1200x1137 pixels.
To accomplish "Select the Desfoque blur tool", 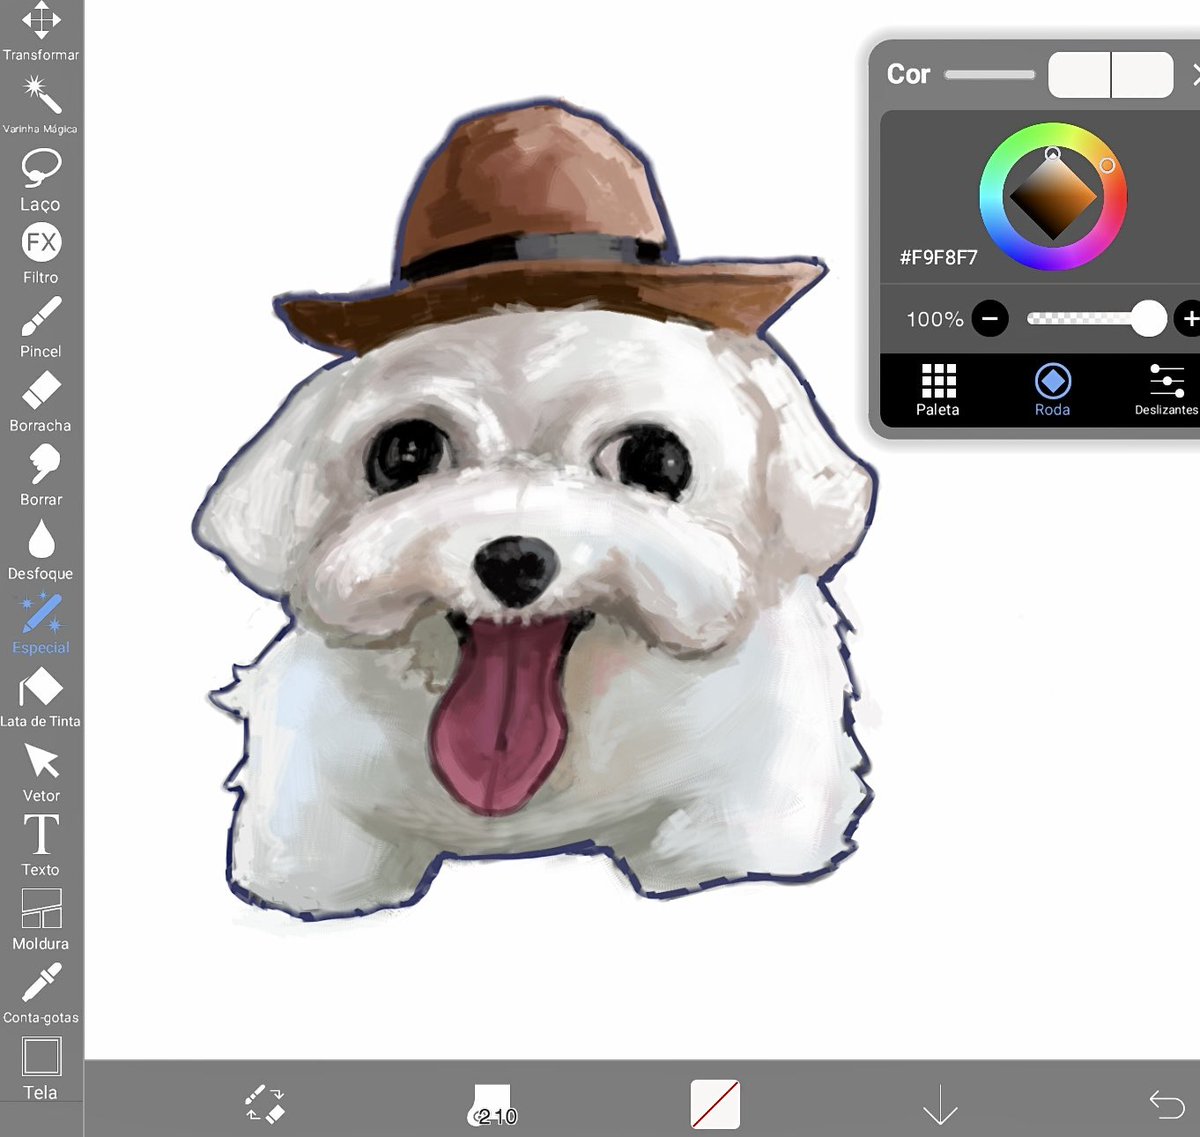I will point(41,549).
